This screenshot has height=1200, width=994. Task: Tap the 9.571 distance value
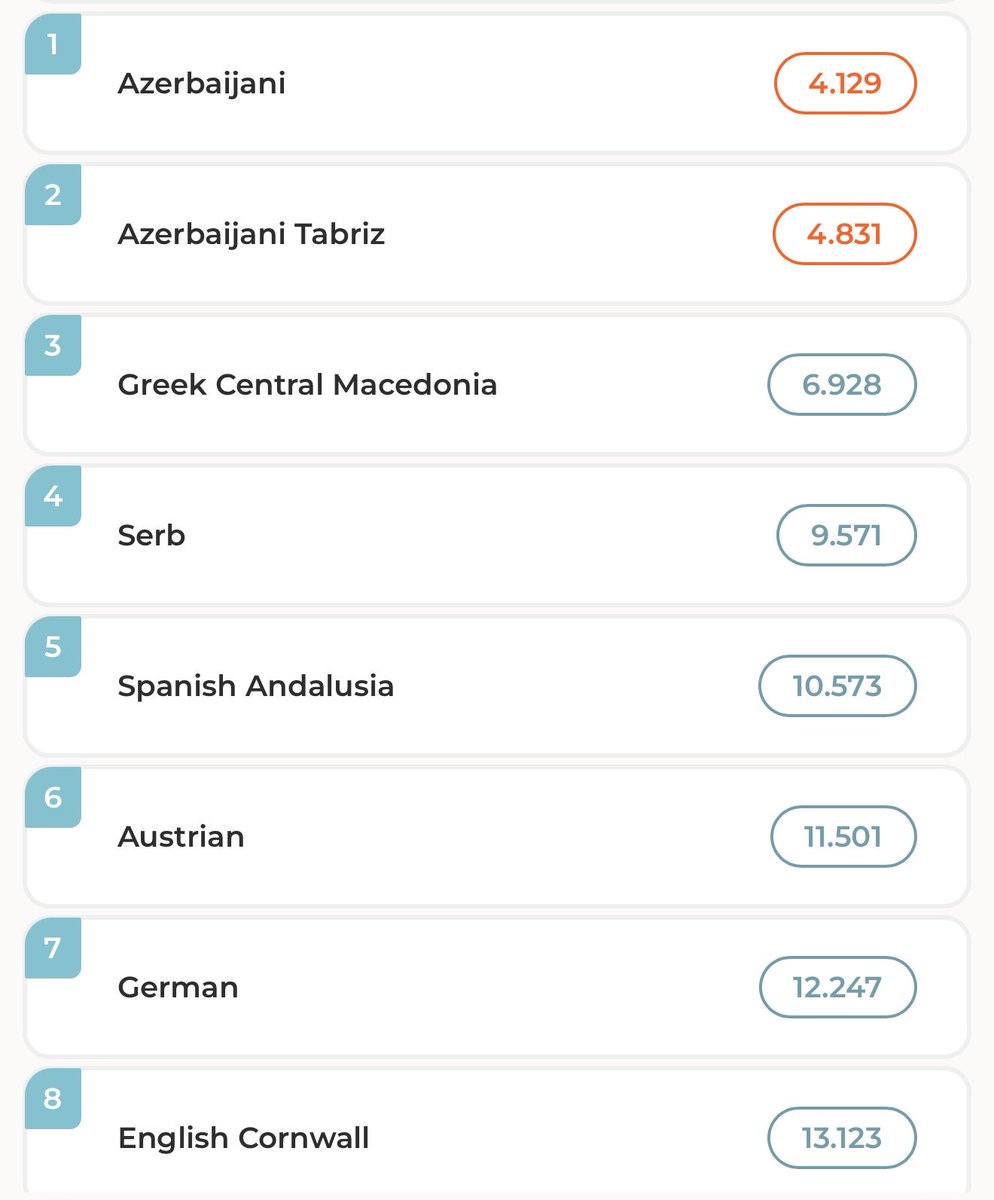tap(846, 535)
